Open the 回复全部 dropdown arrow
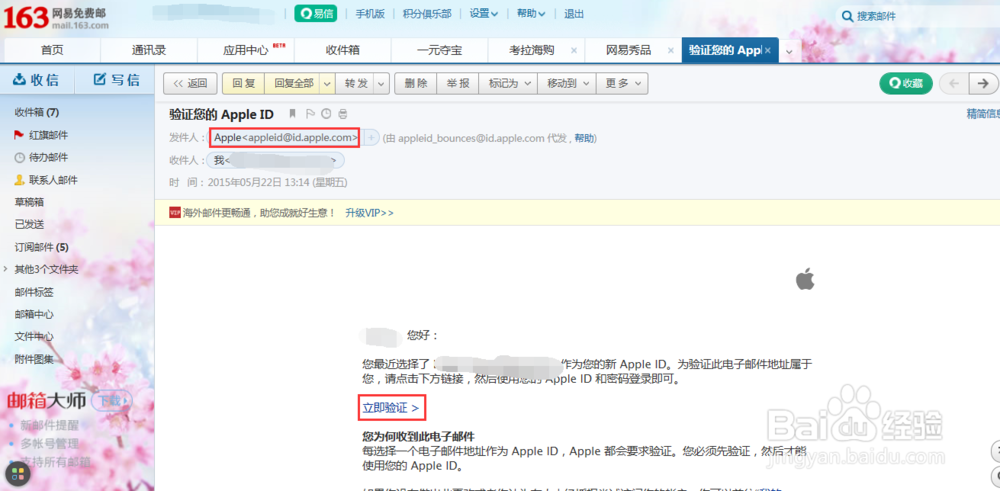Image resolution: width=1000 pixels, height=491 pixels. [327, 84]
